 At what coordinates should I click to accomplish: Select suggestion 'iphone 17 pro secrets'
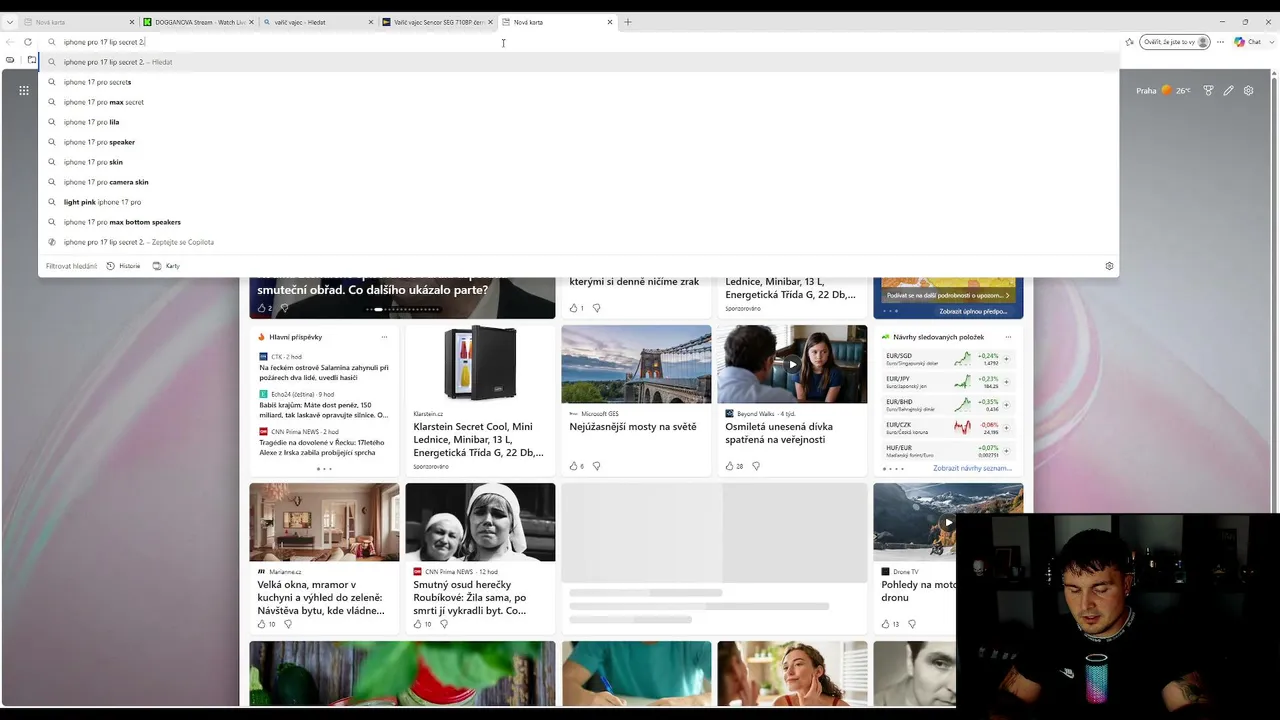[579, 82]
